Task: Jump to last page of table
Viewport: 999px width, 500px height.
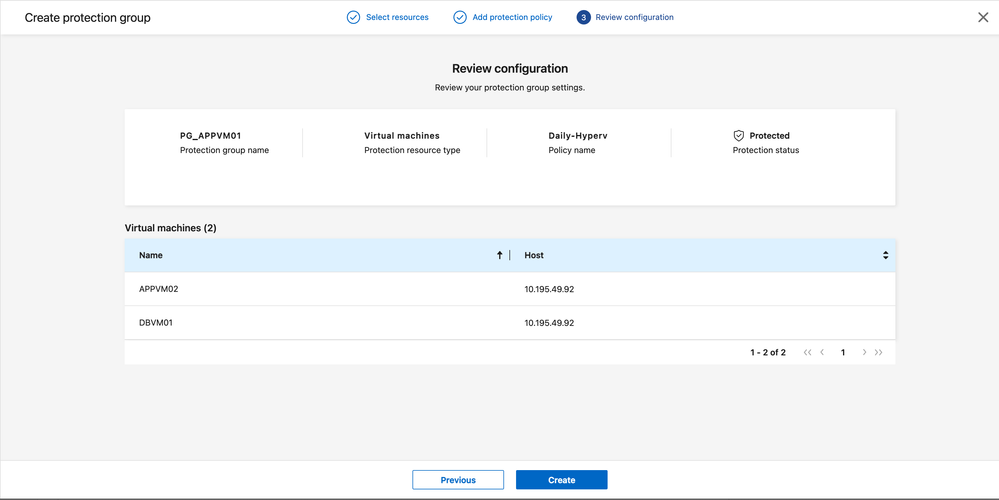Action: [x=879, y=352]
